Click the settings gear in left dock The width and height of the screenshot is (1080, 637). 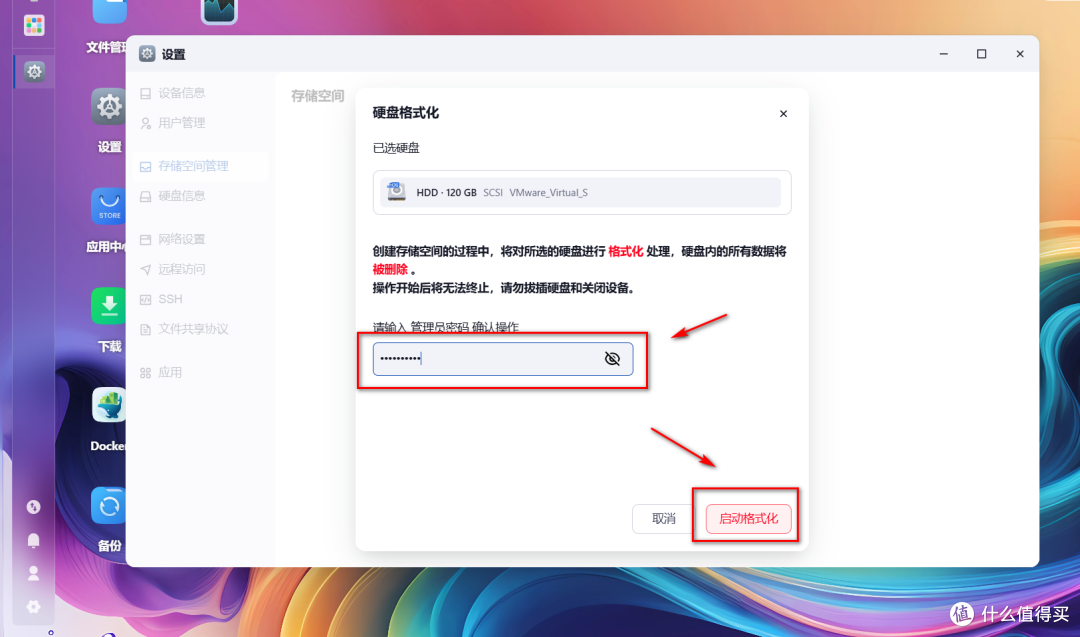[x=34, y=71]
